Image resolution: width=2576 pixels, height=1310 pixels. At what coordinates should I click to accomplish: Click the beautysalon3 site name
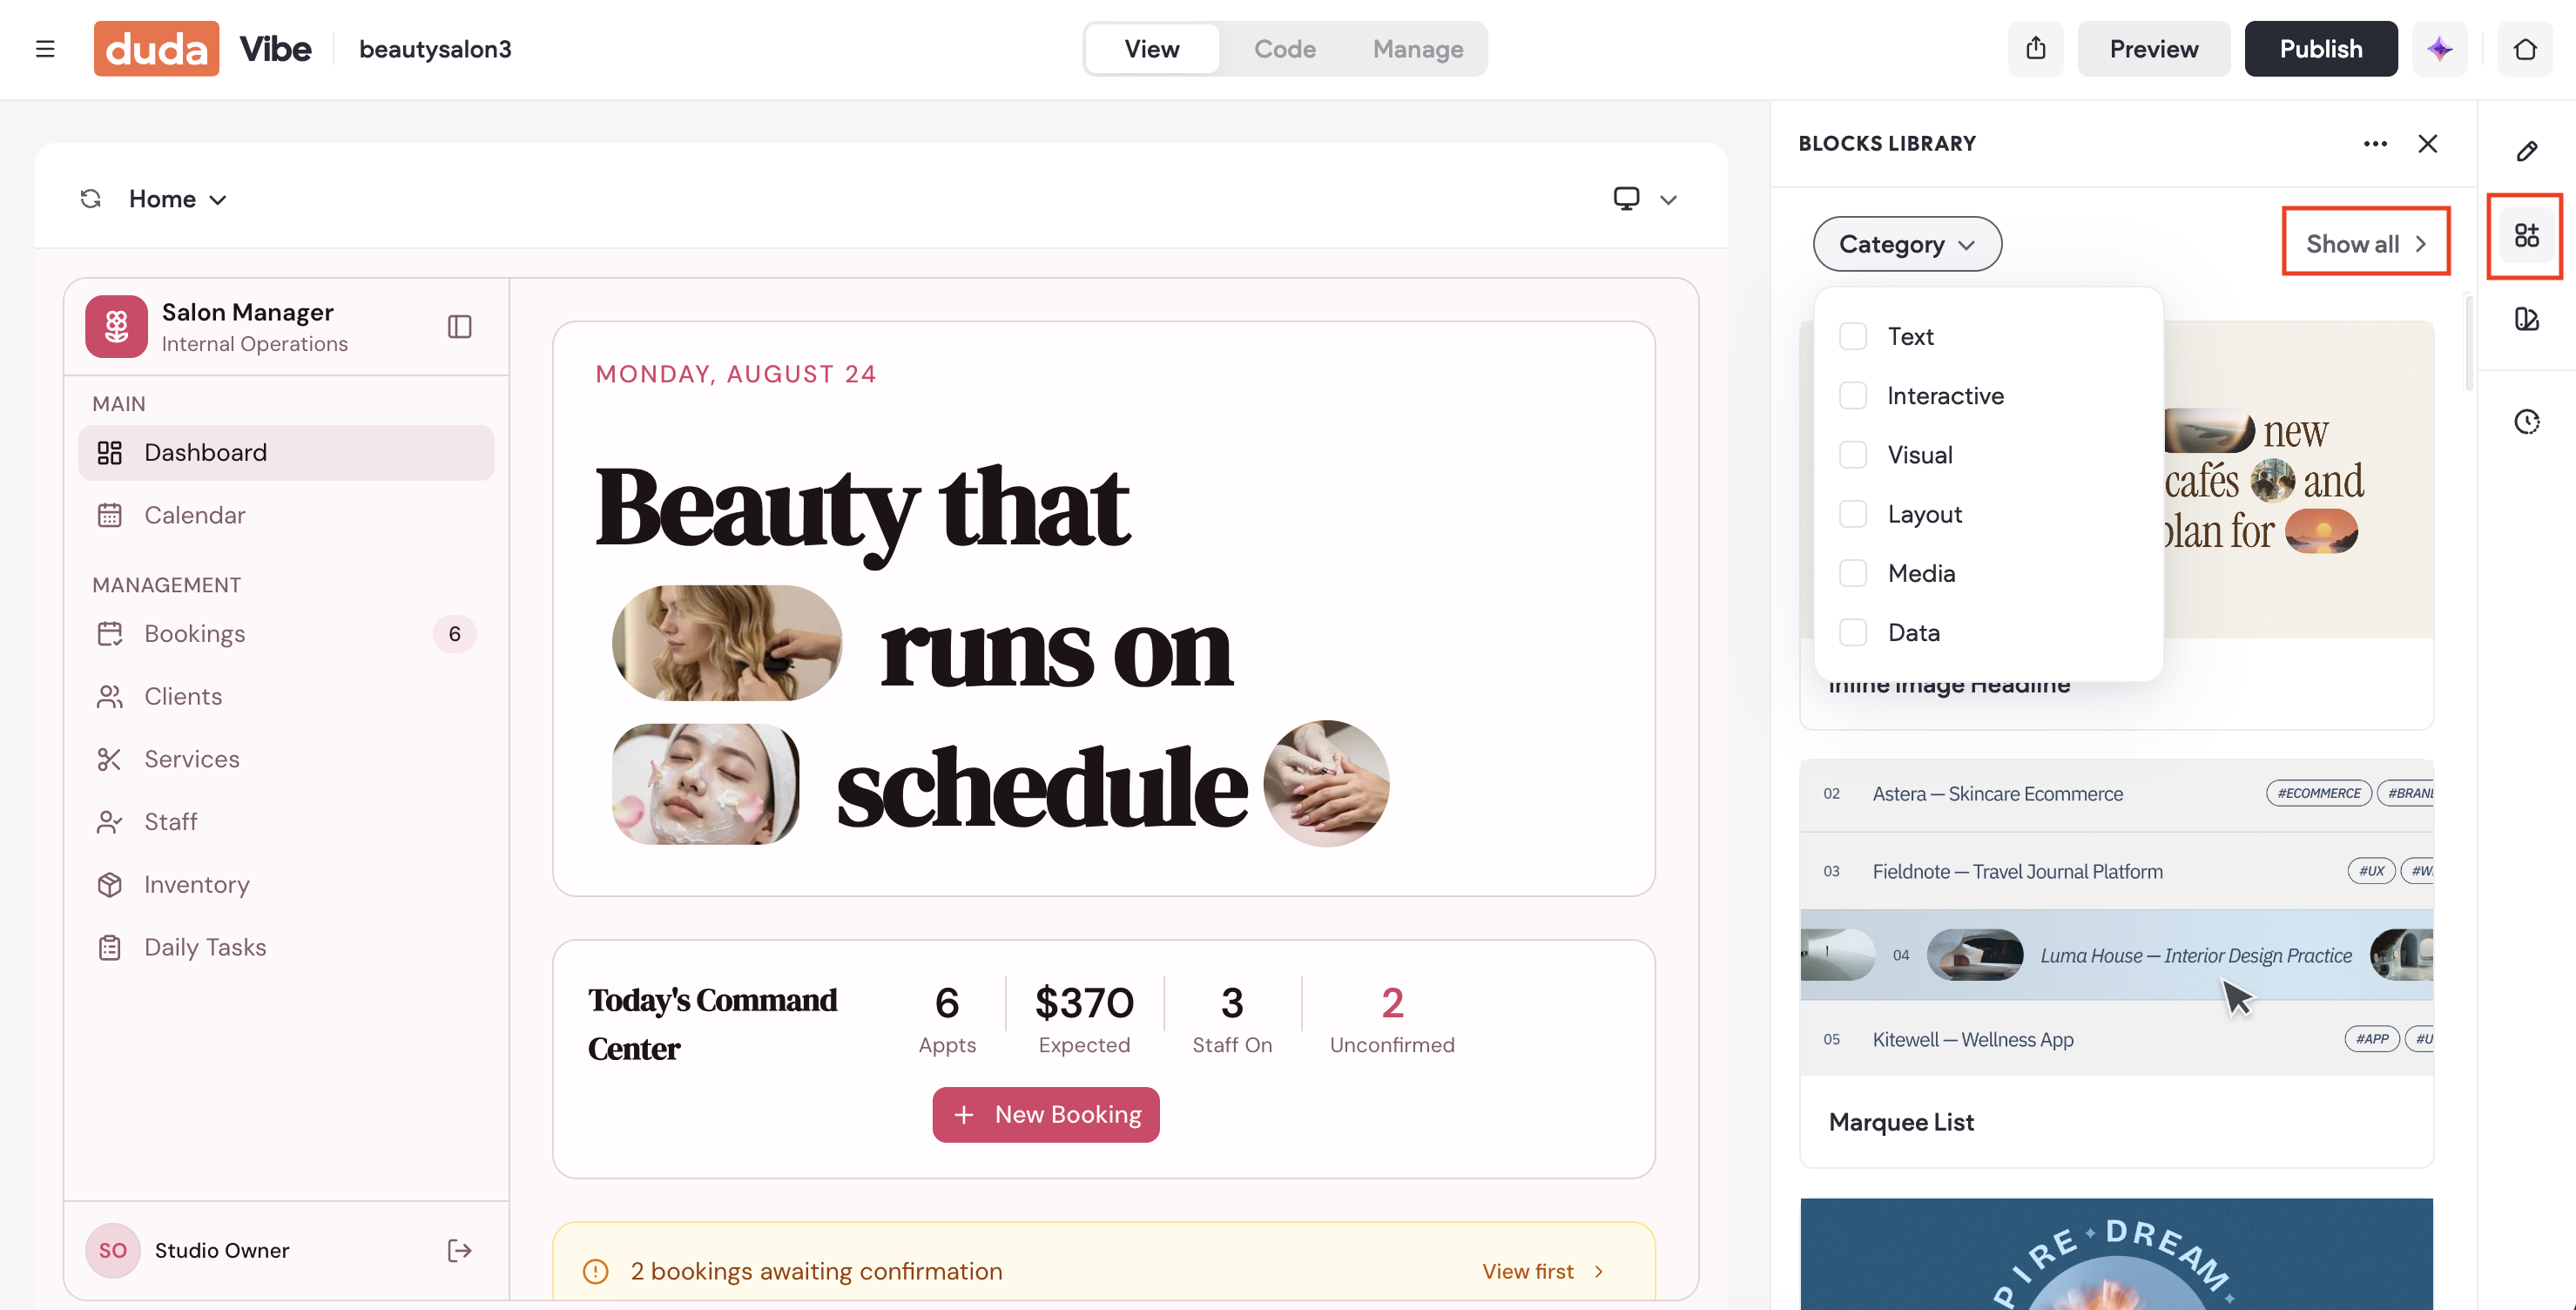pos(435,49)
